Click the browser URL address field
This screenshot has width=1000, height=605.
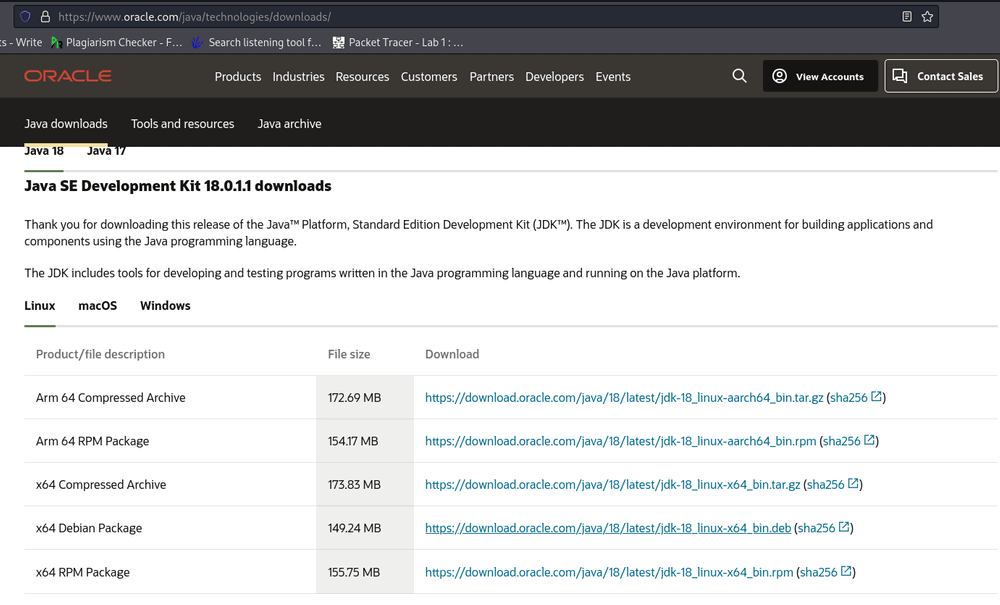[450, 17]
